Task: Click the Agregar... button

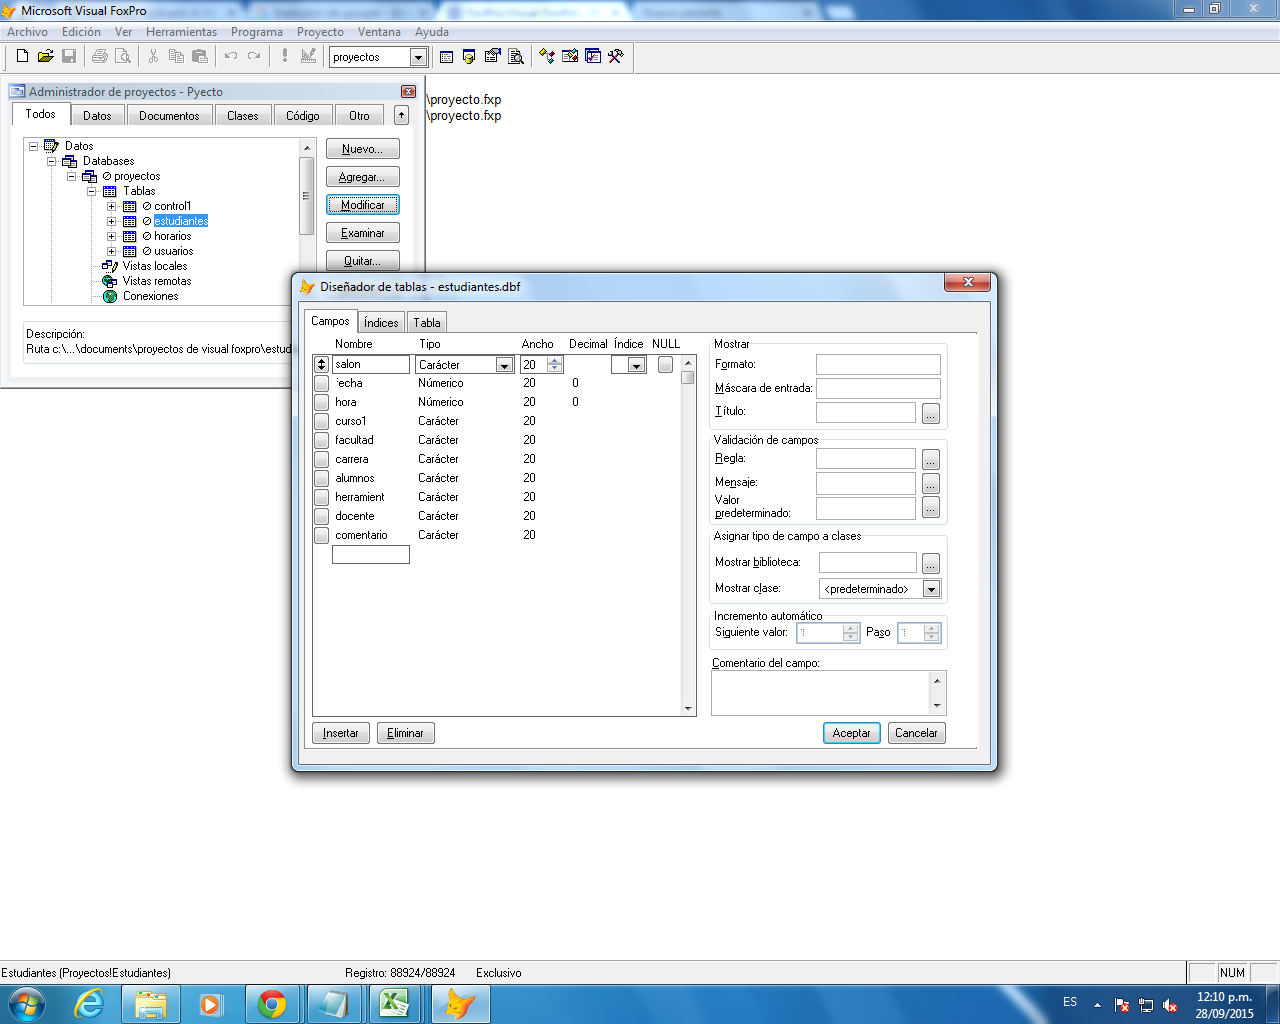Action: [362, 177]
